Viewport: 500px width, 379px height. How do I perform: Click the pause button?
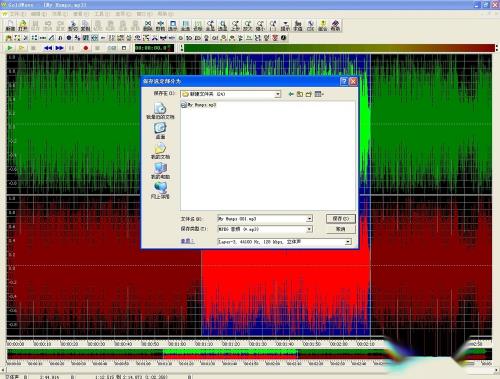pyautogui.click(x=71, y=48)
